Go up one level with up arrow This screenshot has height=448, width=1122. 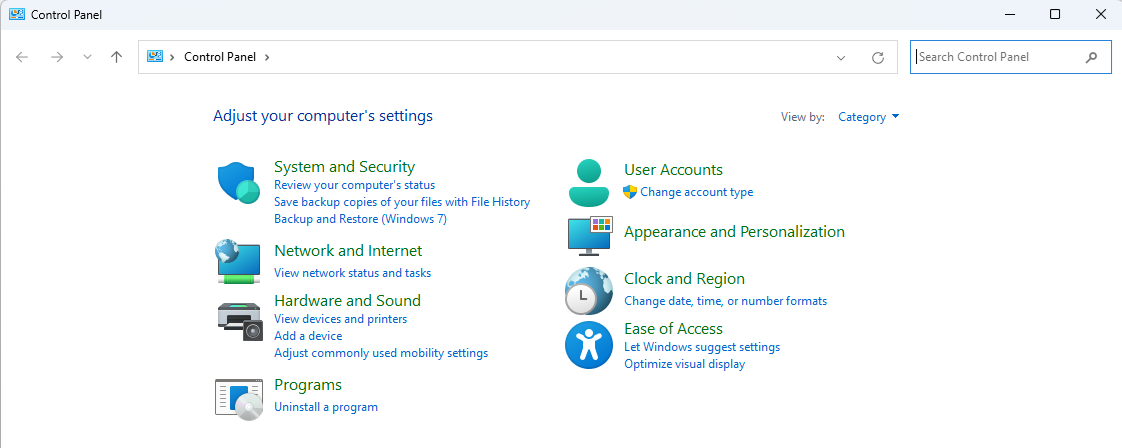(117, 57)
